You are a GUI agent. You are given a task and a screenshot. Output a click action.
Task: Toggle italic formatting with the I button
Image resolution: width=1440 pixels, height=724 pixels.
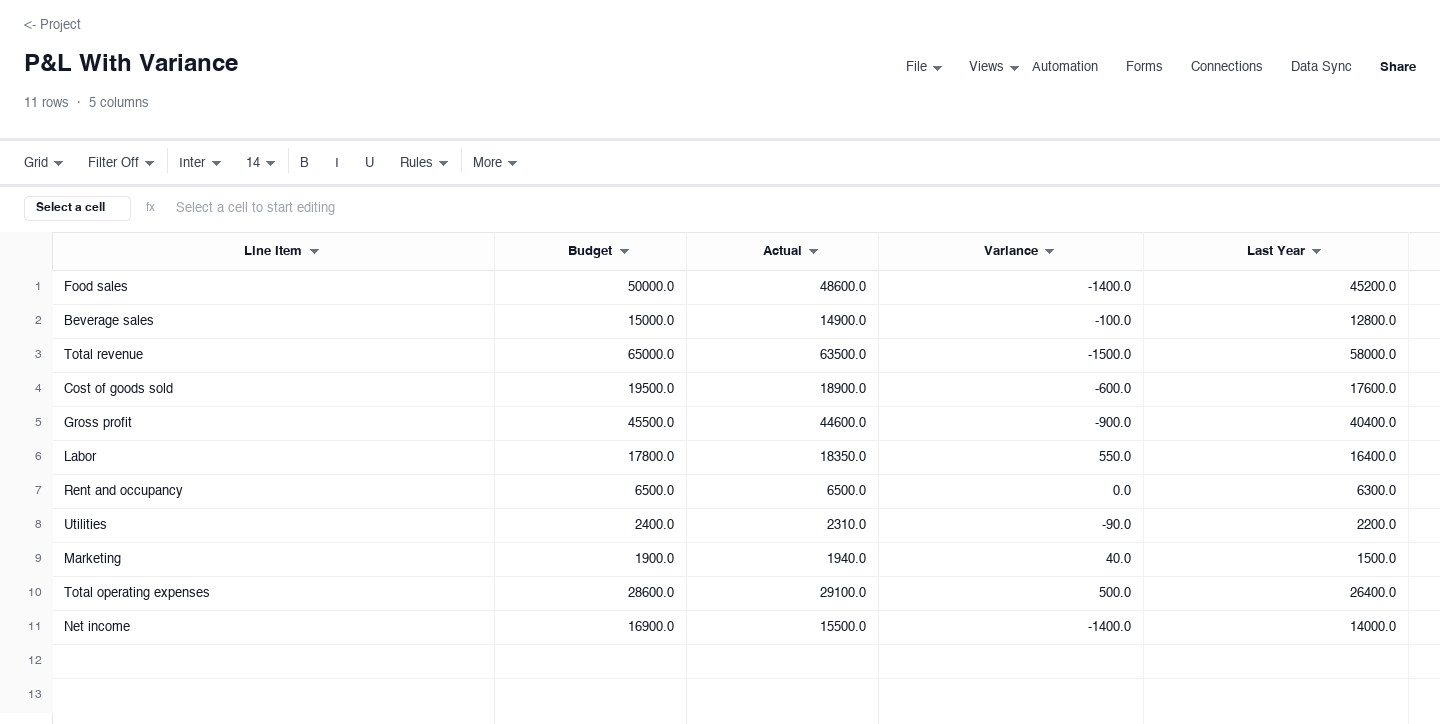(337, 162)
